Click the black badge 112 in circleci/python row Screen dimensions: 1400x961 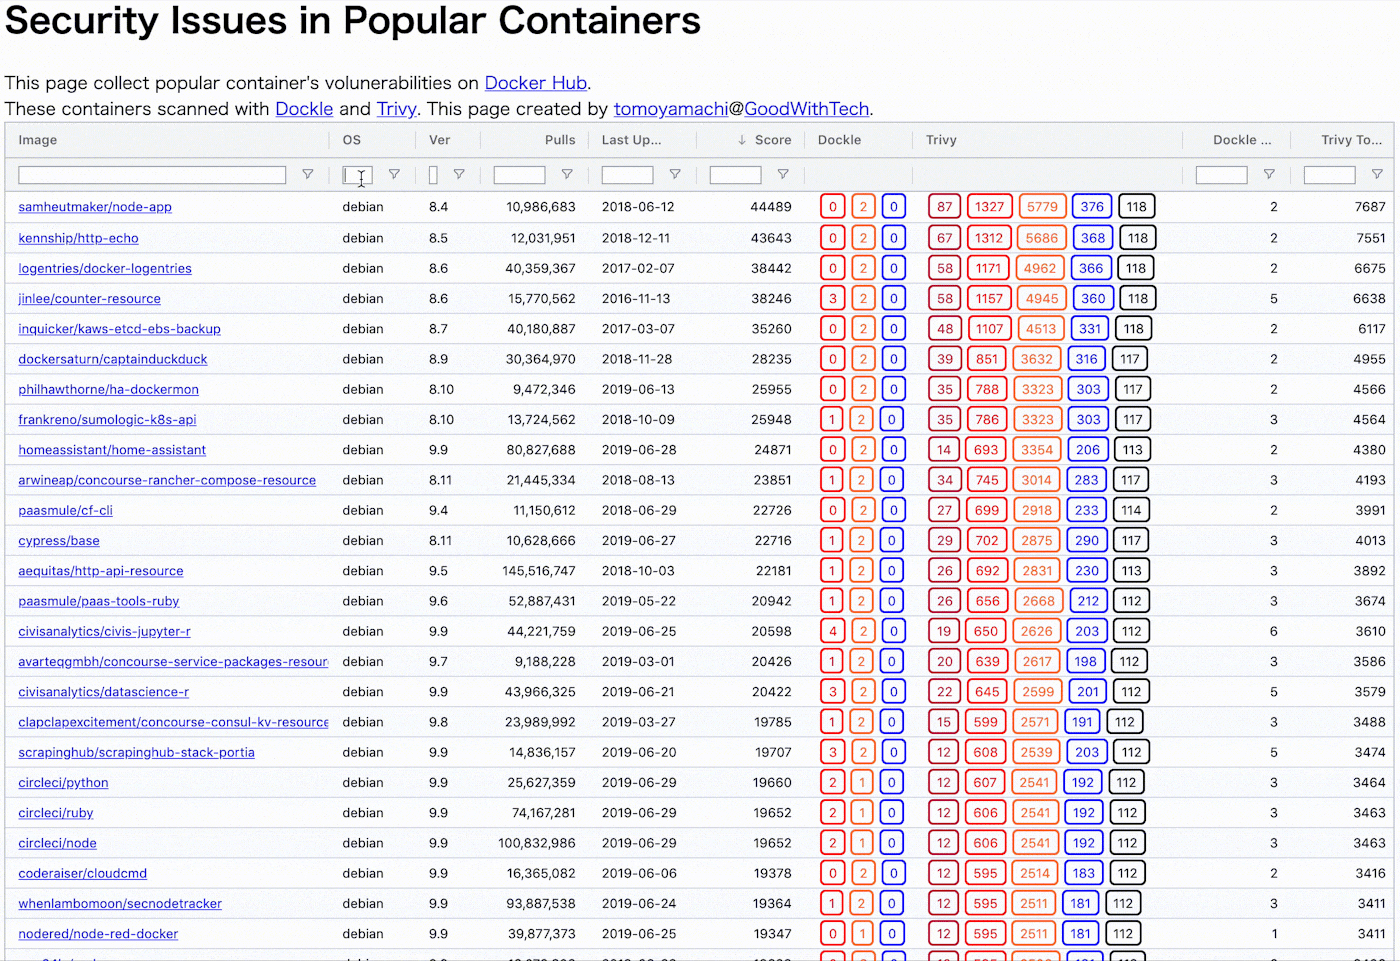pos(1126,782)
